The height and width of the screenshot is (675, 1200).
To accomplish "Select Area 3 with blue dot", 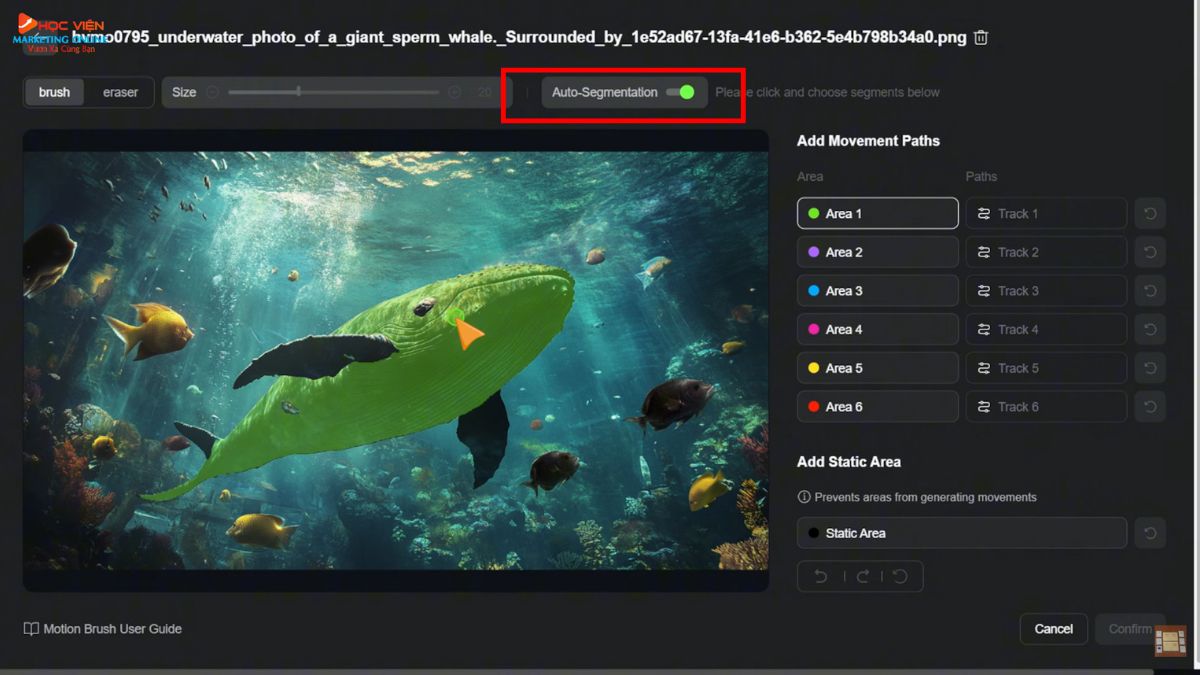I will coord(877,291).
